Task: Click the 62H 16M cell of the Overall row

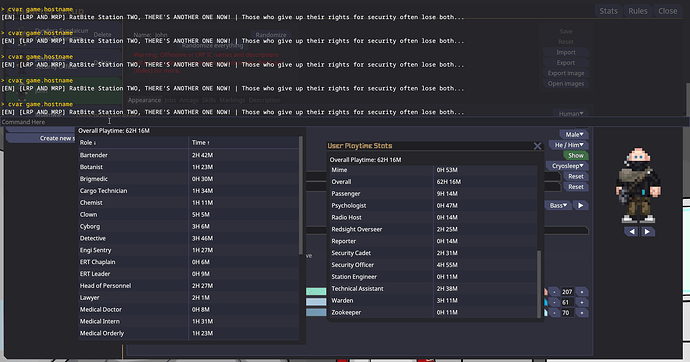Action: tap(485, 182)
